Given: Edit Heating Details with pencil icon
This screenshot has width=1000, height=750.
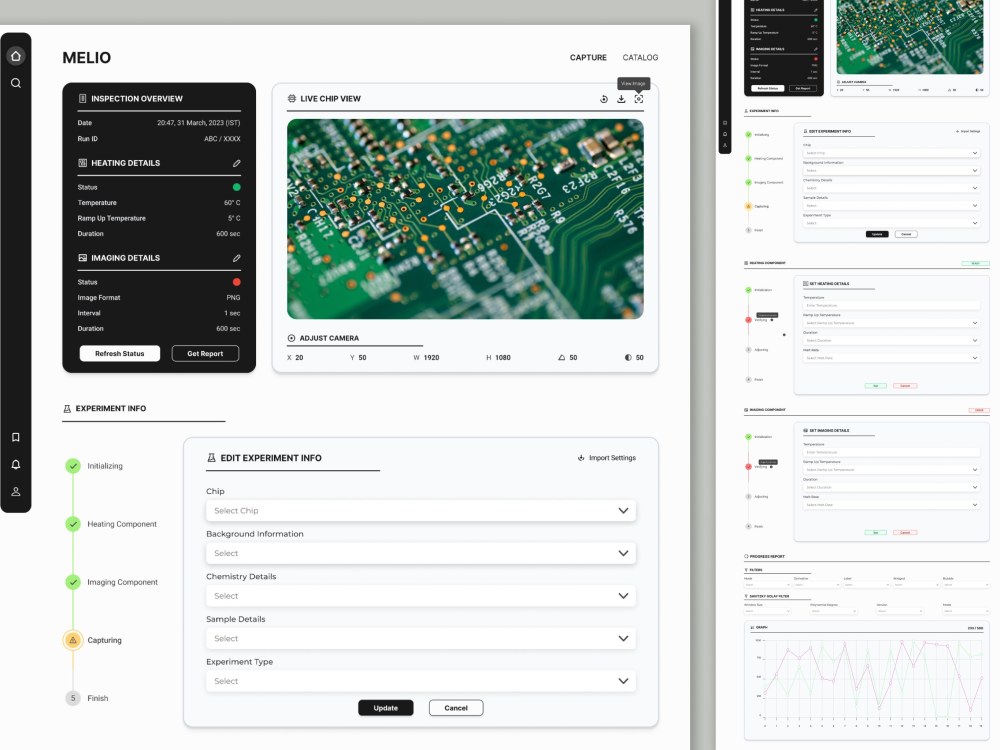Looking at the screenshot, I should [x=237, y=163].
